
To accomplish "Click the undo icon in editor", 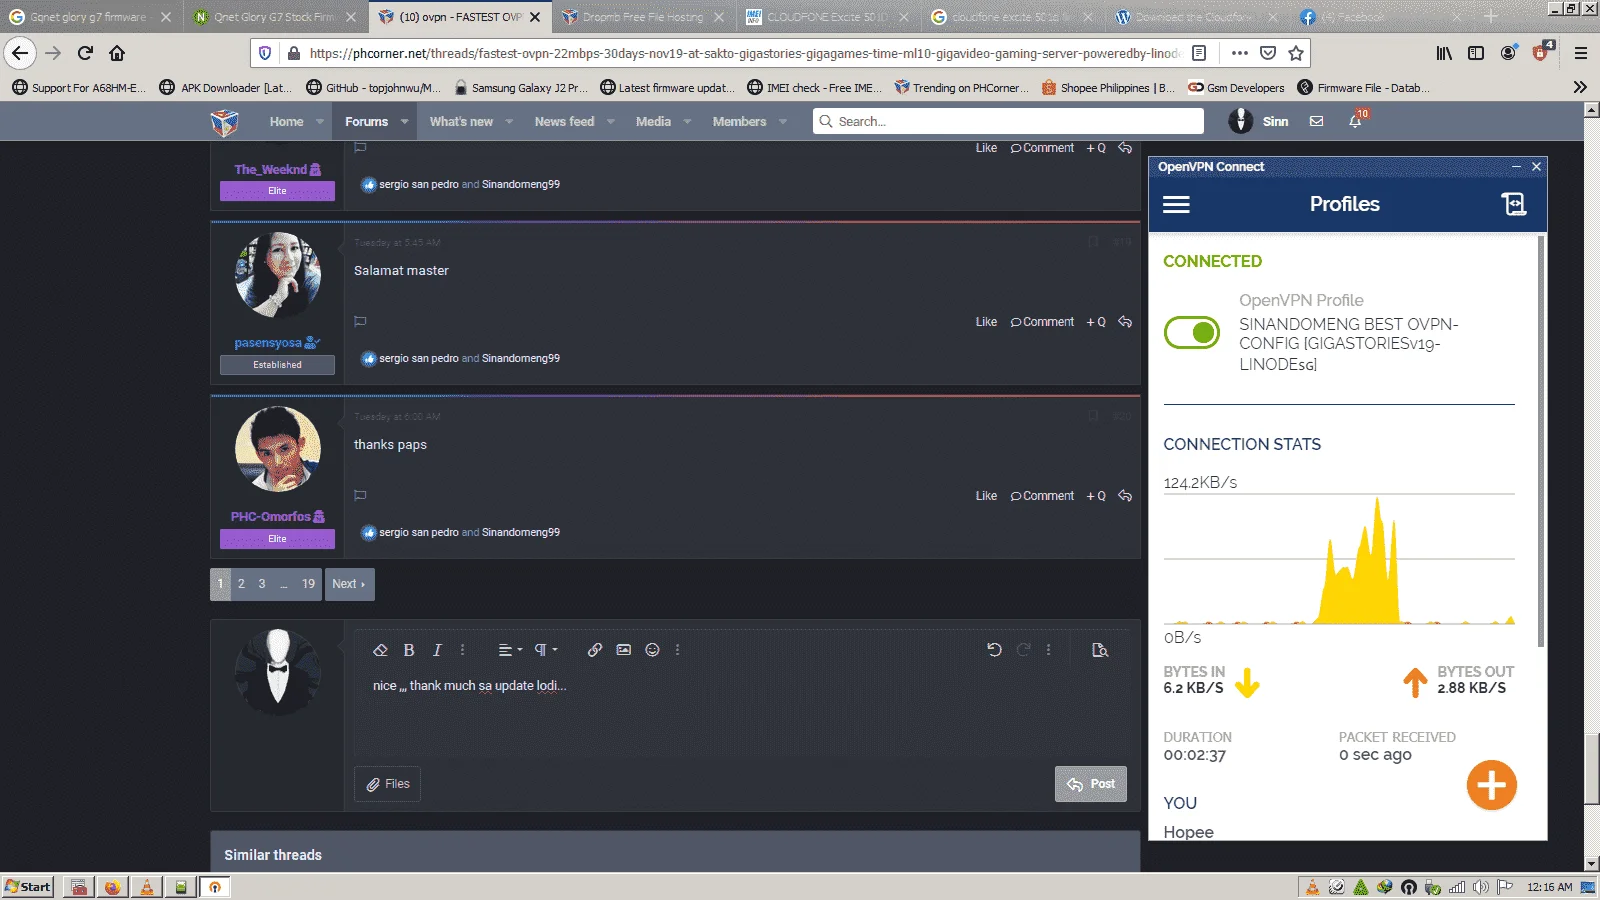I will (x=994, y=650).
